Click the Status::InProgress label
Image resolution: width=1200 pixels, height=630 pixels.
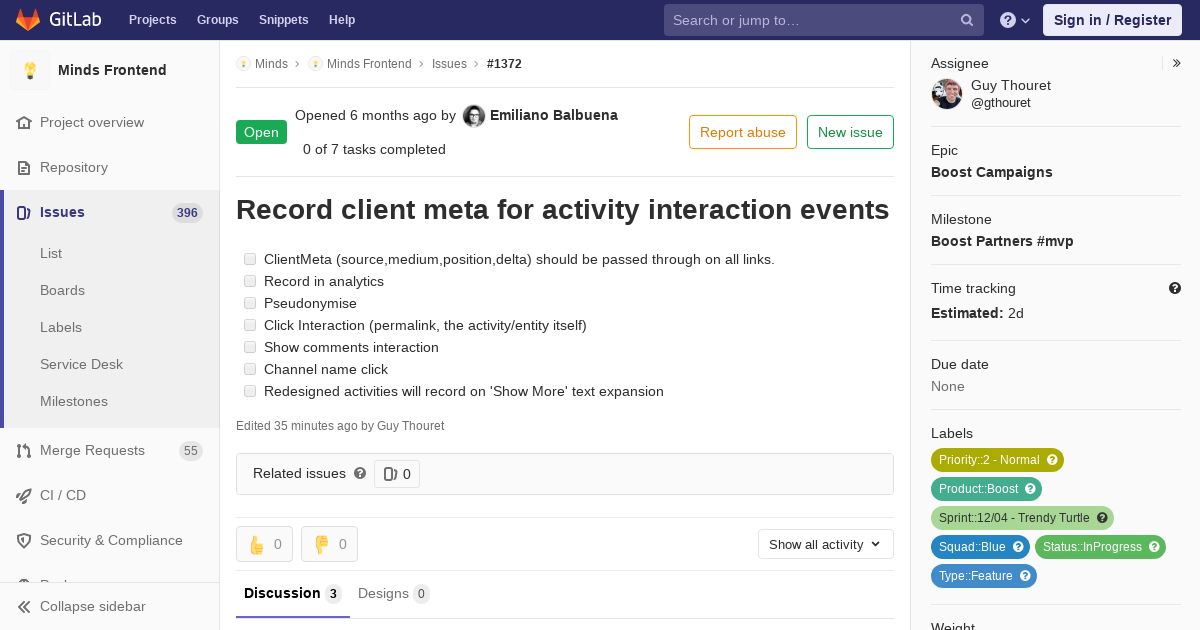[x=1100, y=547]
